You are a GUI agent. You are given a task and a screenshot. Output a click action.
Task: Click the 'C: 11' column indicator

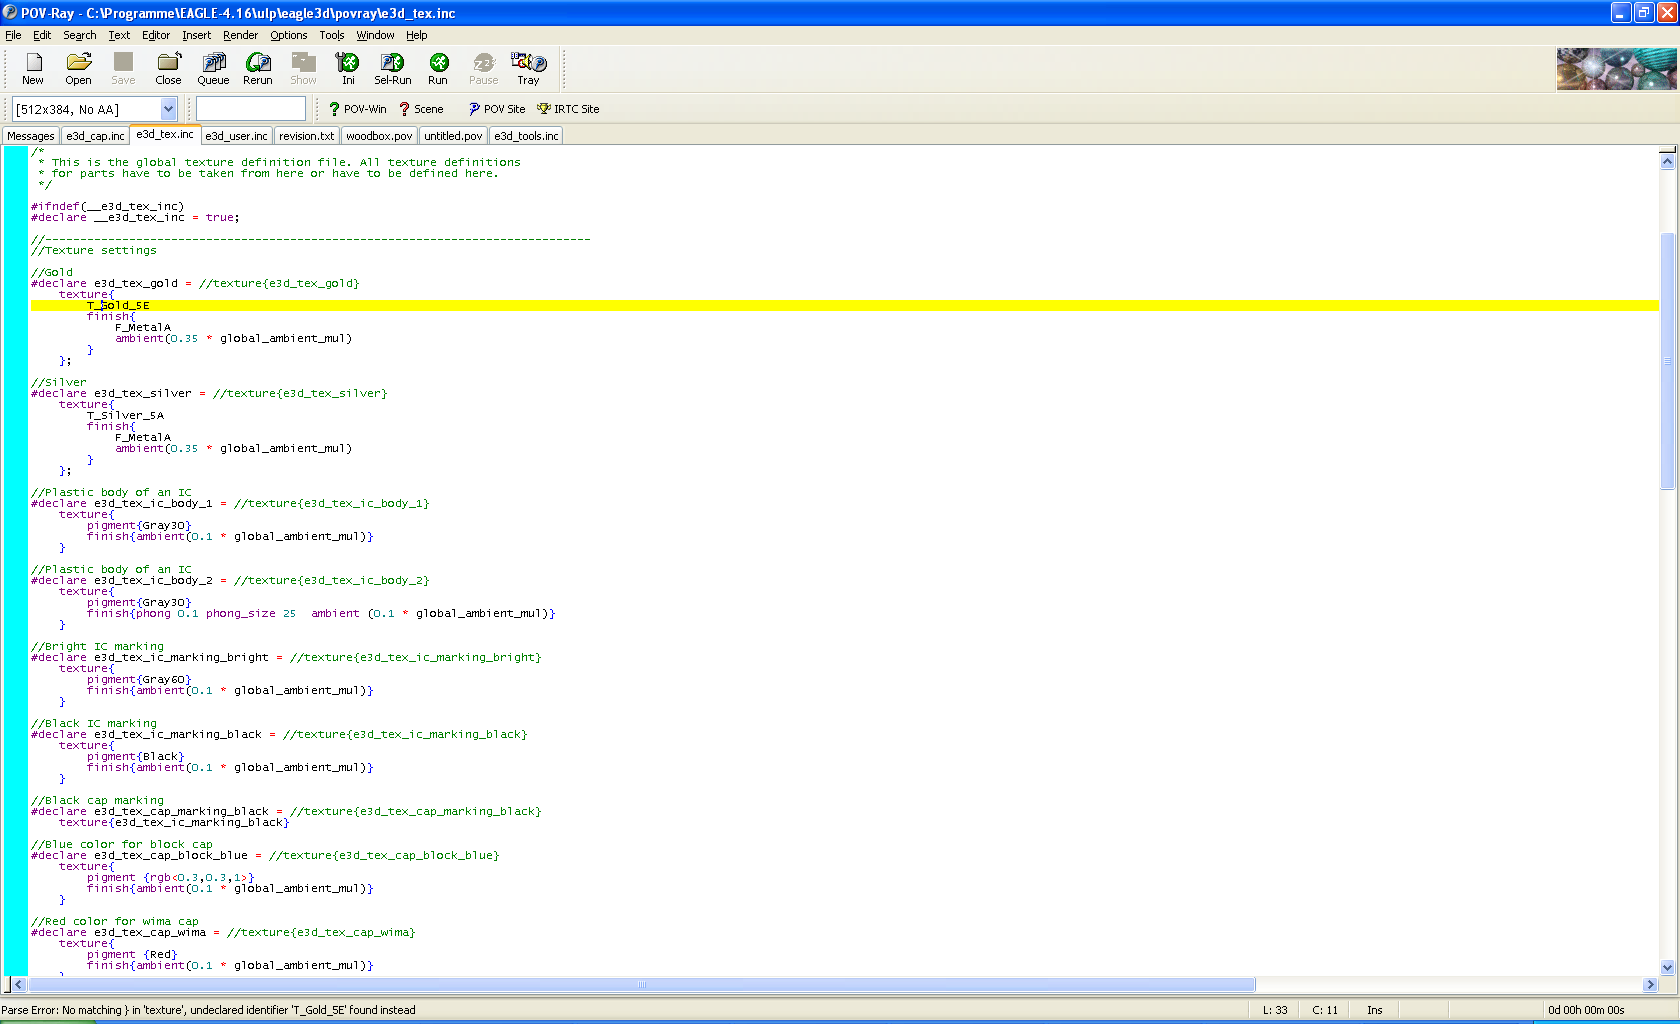1325,1010
